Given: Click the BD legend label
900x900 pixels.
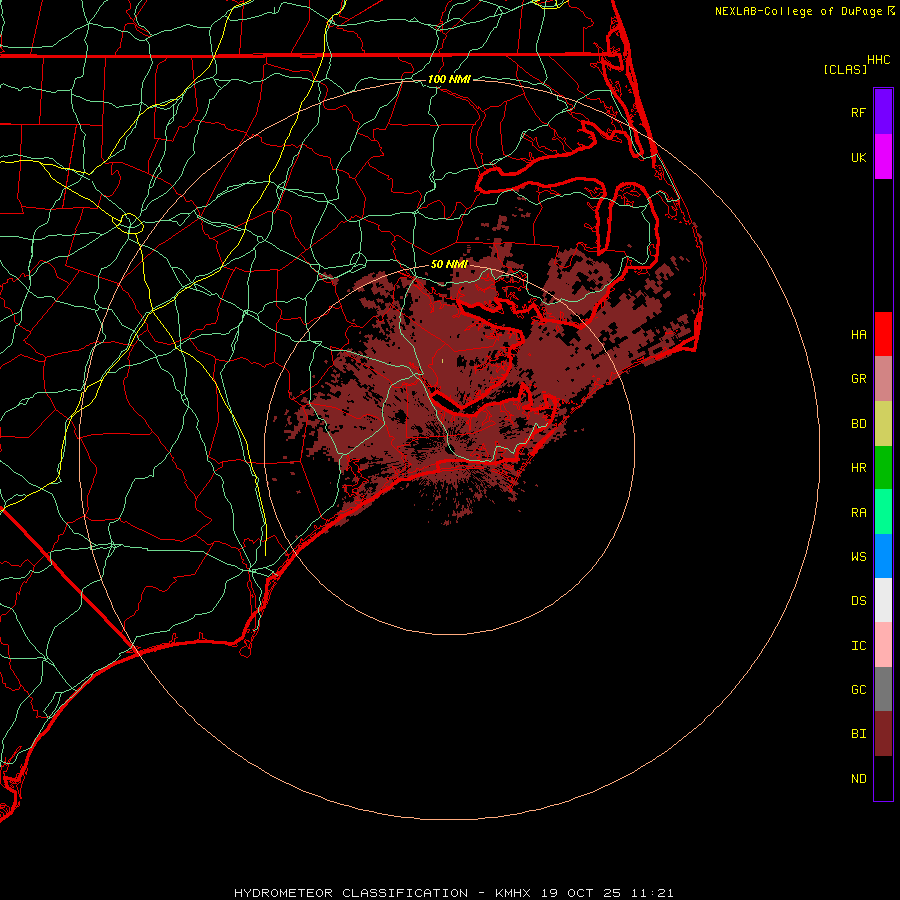Looking at the screenshot, I should point(858,424).
